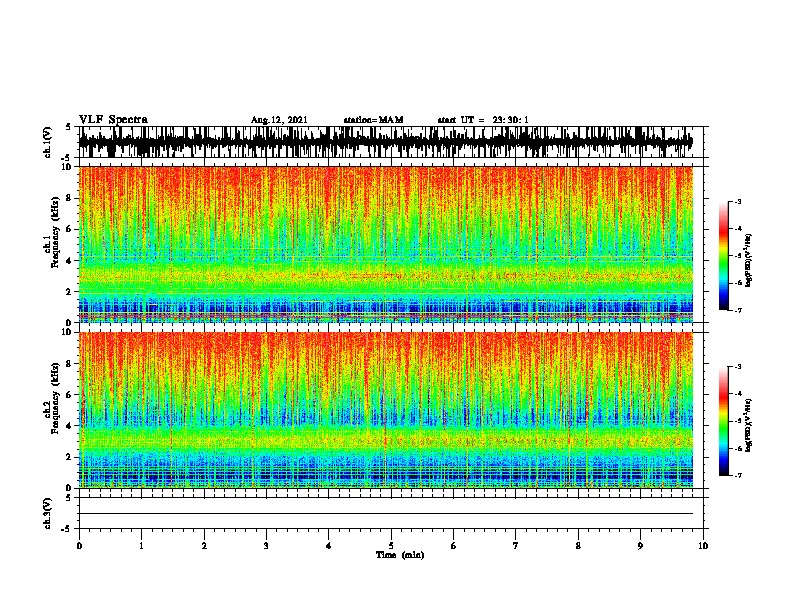The height and width of the screenshot is (612, 792).
Task: Click the flat ch.3 voltage trace line
Action: click(x=386, y=514)
